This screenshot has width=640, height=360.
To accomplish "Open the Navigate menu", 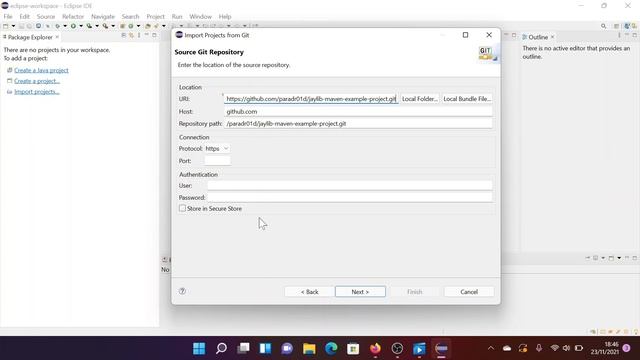I will tap(103, 16).
